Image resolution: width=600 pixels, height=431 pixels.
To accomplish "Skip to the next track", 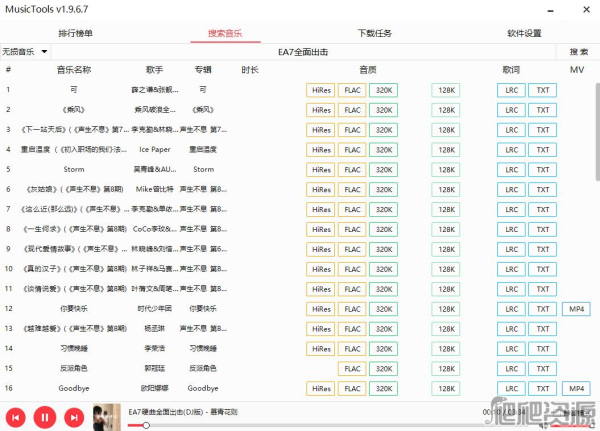I will click(74, 416).
